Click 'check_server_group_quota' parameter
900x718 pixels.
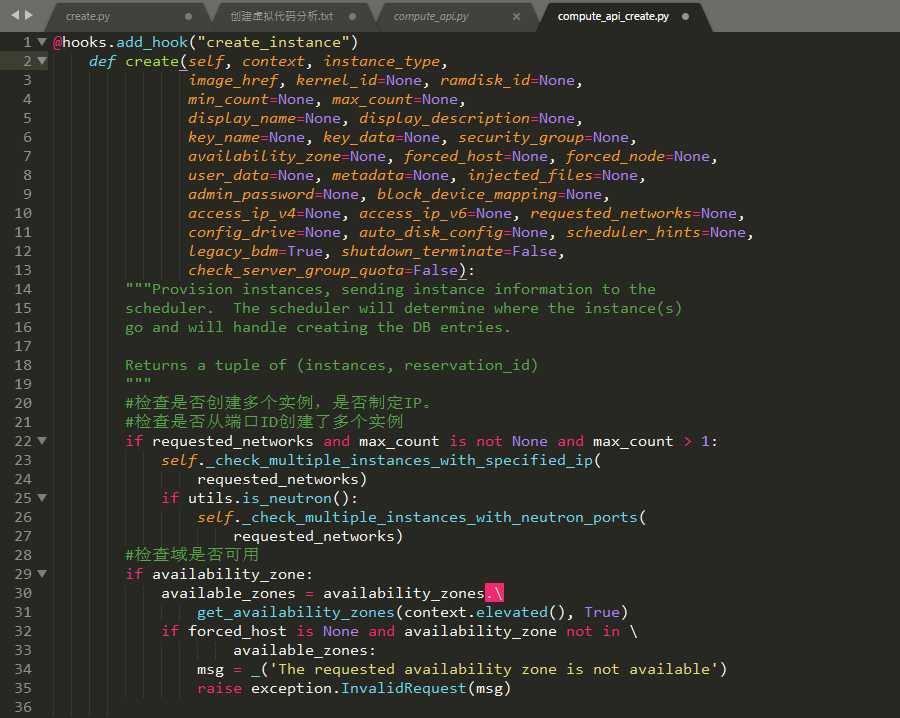(x=296, y=269)
